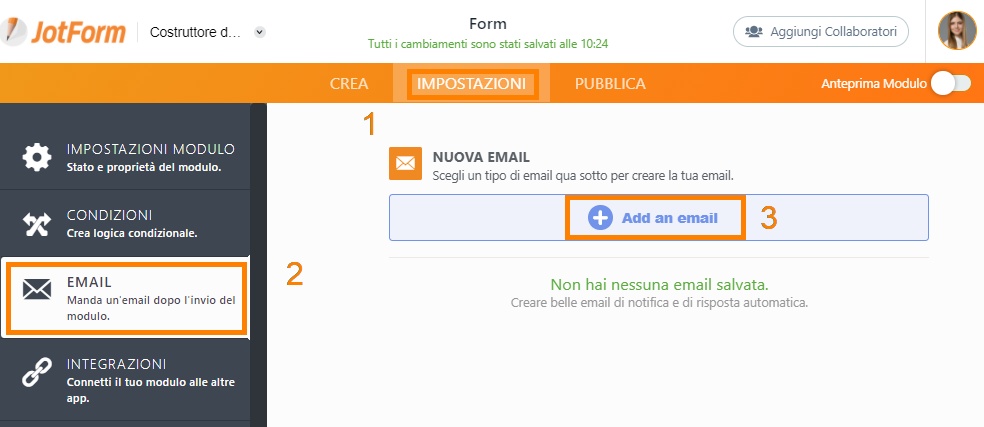This screenshot has width=984, height=427.
Task: Click the Condizioni crossed-arrows icon
Action: tap(37, 224)
